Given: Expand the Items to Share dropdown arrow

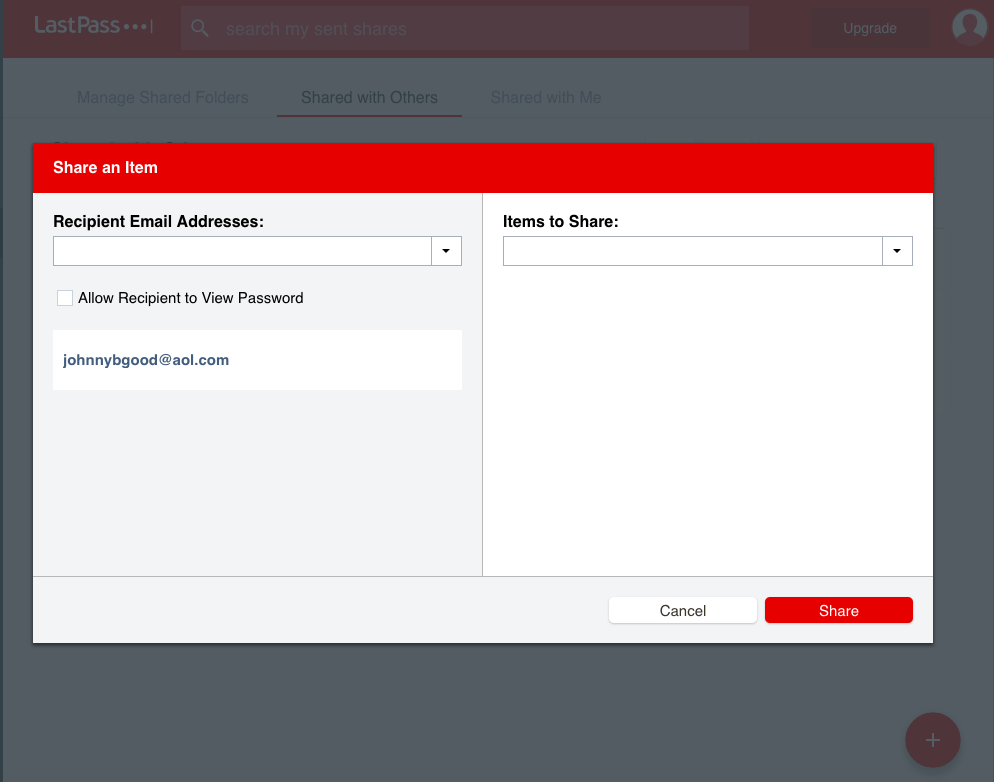Looking at the screenshot, I should [897, 251].
